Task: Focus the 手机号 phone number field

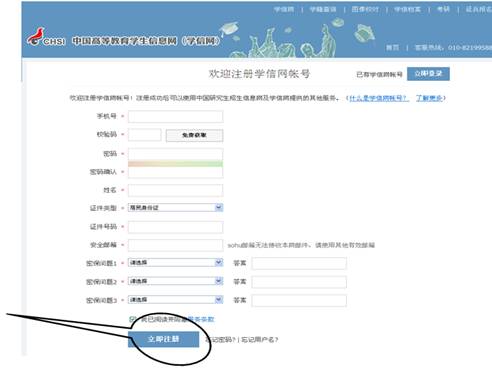Action: [175, 117]
